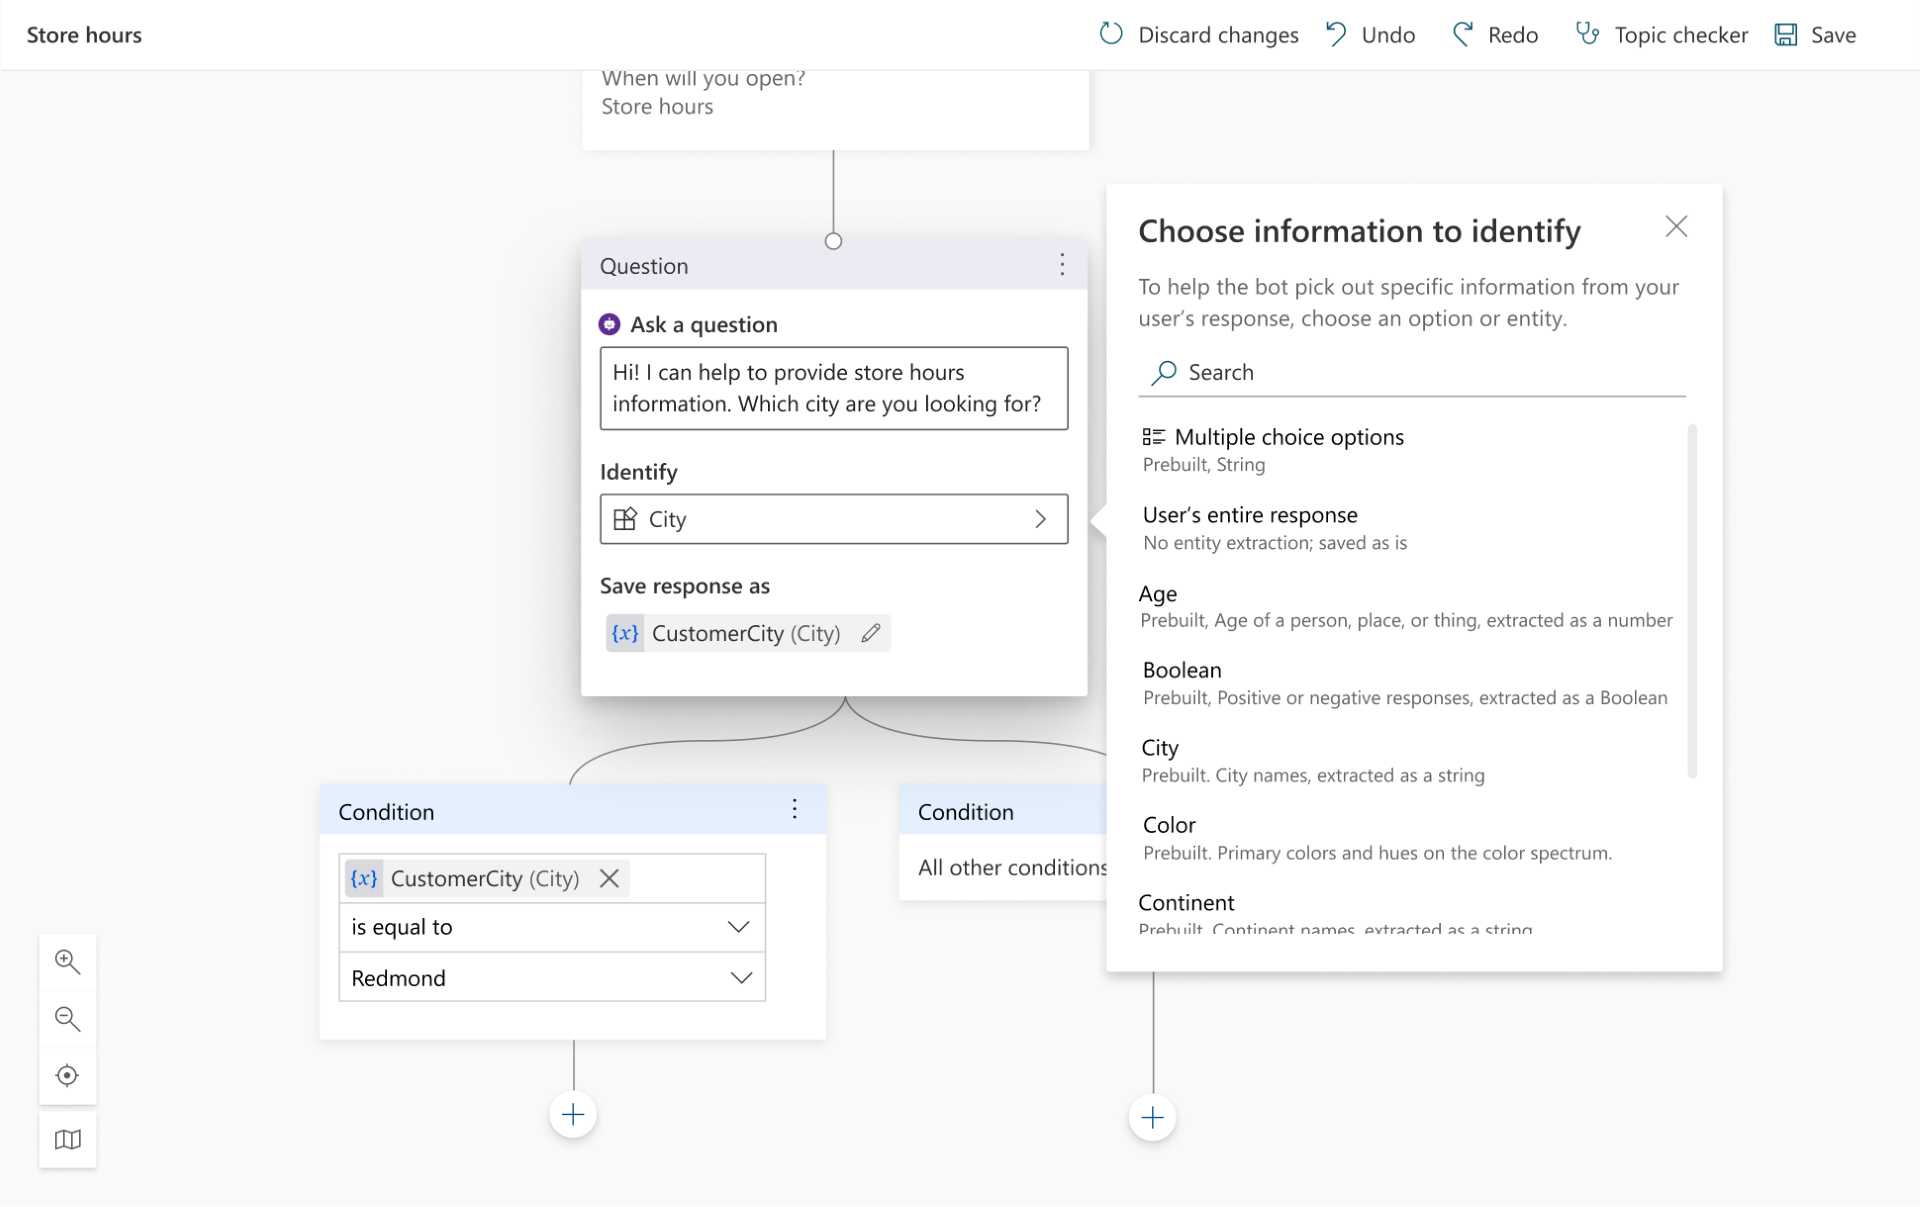Click the reset to center target icon
This screenshot has width=1920, height=1207.
[x=67, y=1075]
